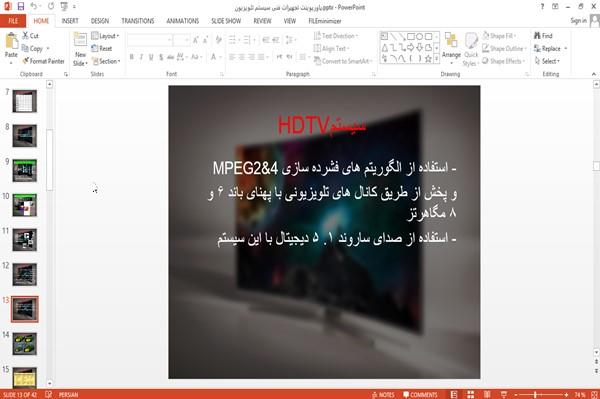Collapse the ribbon with the caret
The width and height of the screenshot is (600, 399).
[x=594, y=74]
